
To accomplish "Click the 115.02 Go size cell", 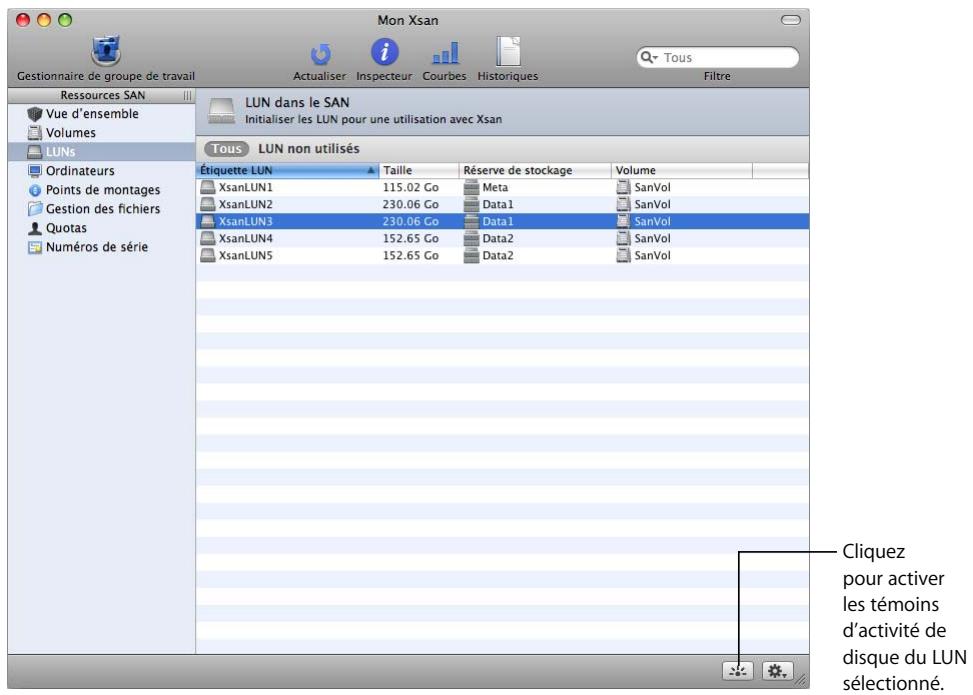I will 410,187.
